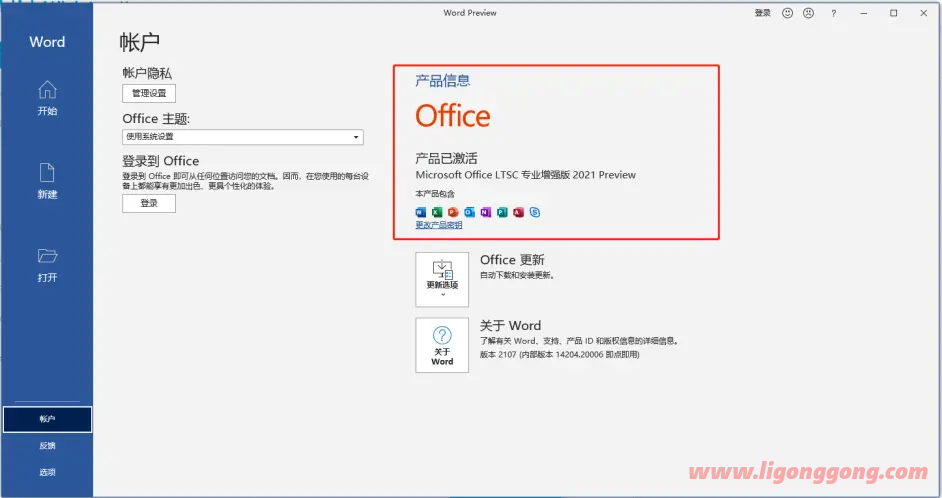This screenshot has width=942, height=498.
Task: Click the 产品已激活 text
Action: (446, 159)
